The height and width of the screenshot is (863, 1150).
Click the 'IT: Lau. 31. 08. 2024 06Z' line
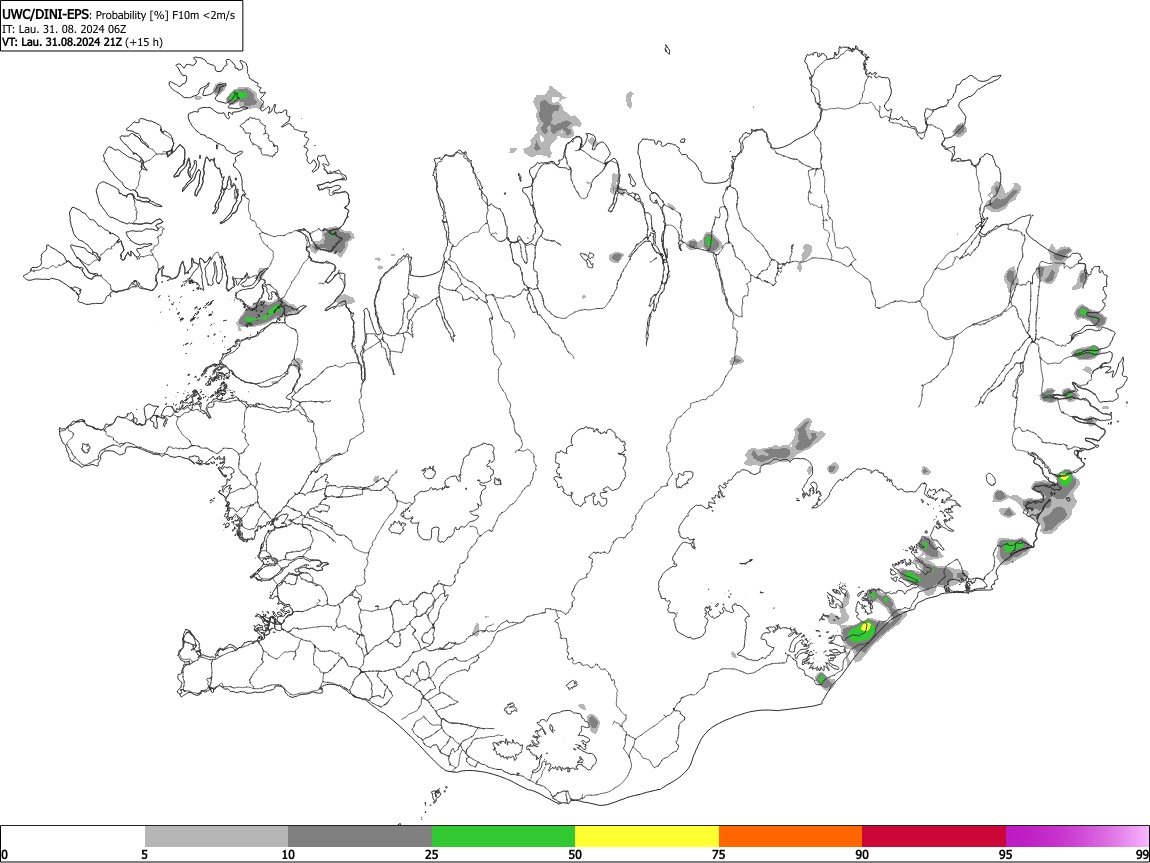(x=65, y=29)
